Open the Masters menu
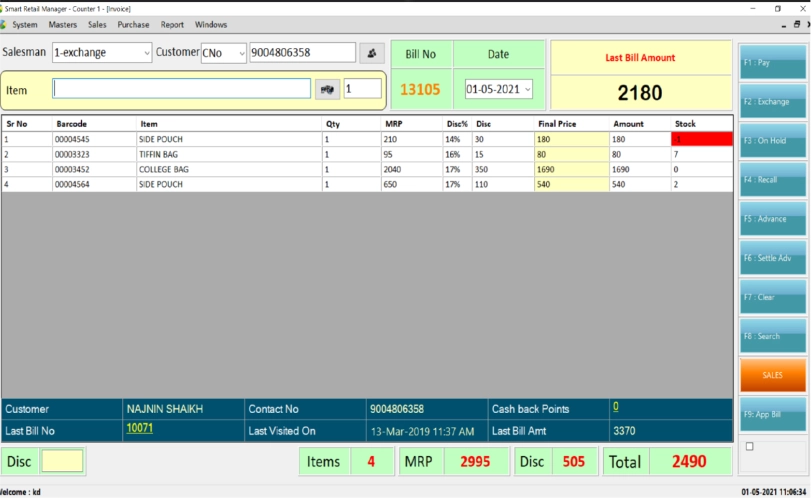Viewport: 811px width, 498px height. click(x=62, y=24)
